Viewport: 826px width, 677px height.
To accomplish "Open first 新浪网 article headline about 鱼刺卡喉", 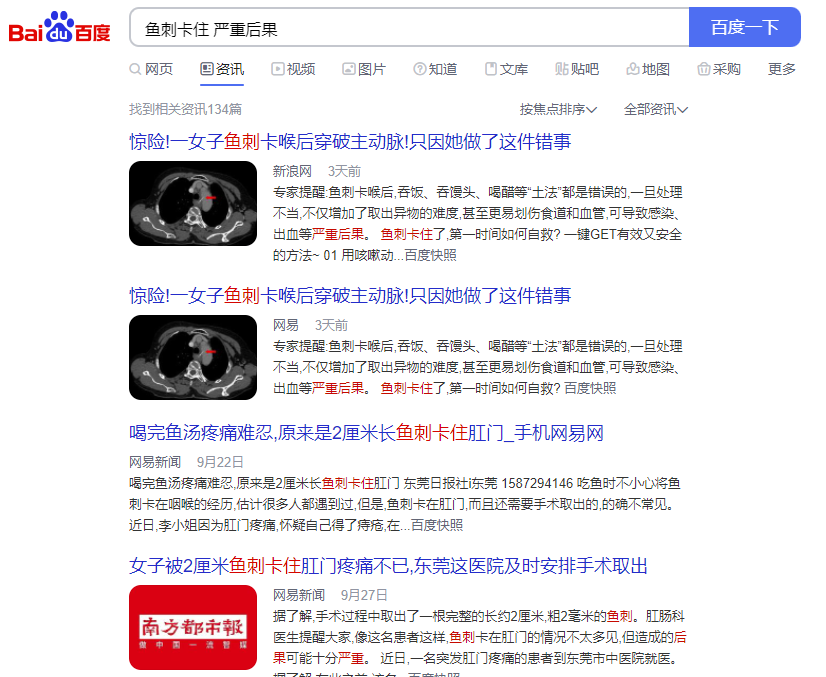I will click(350, 142).
